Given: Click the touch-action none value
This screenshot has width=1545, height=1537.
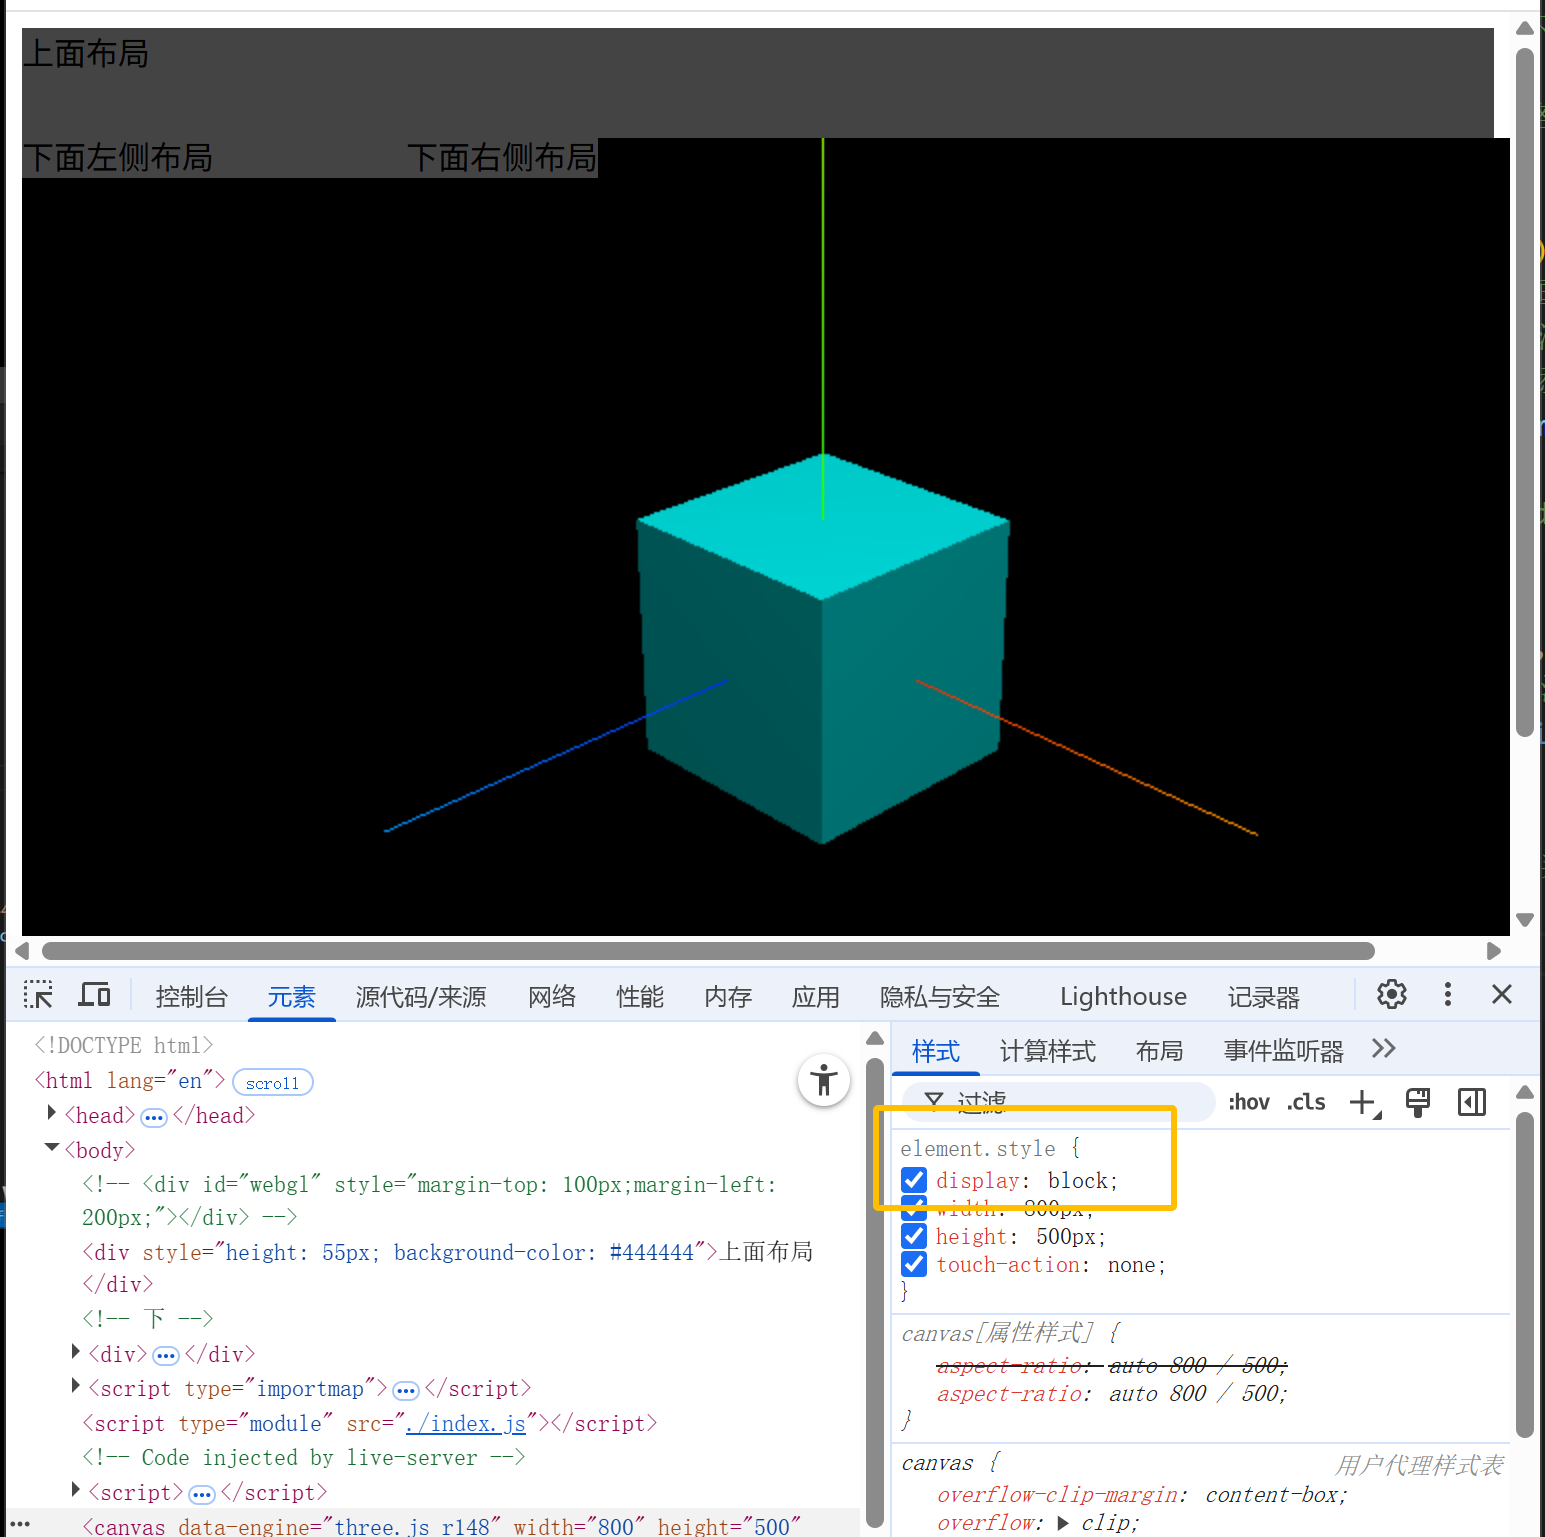Looking at the screenshot, I should coord(1131,1264).
